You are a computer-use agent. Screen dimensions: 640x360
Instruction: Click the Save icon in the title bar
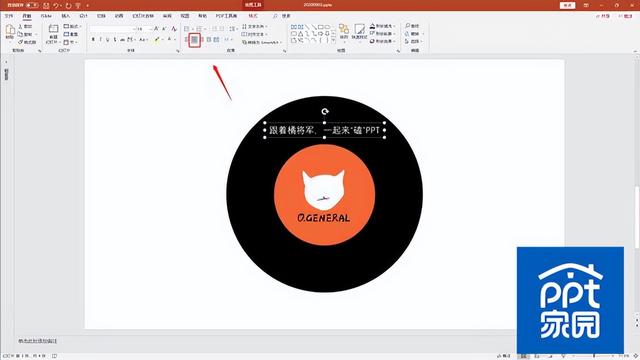tap(46, 5)
